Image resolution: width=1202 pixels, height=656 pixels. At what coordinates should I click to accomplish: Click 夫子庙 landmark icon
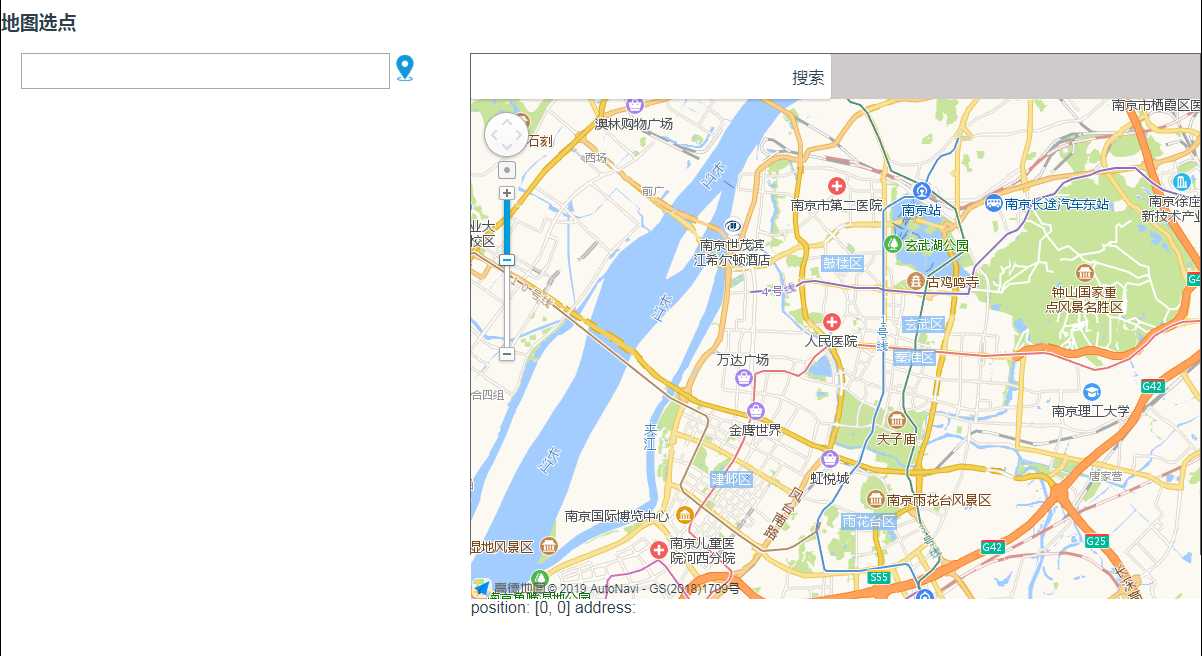896,420
